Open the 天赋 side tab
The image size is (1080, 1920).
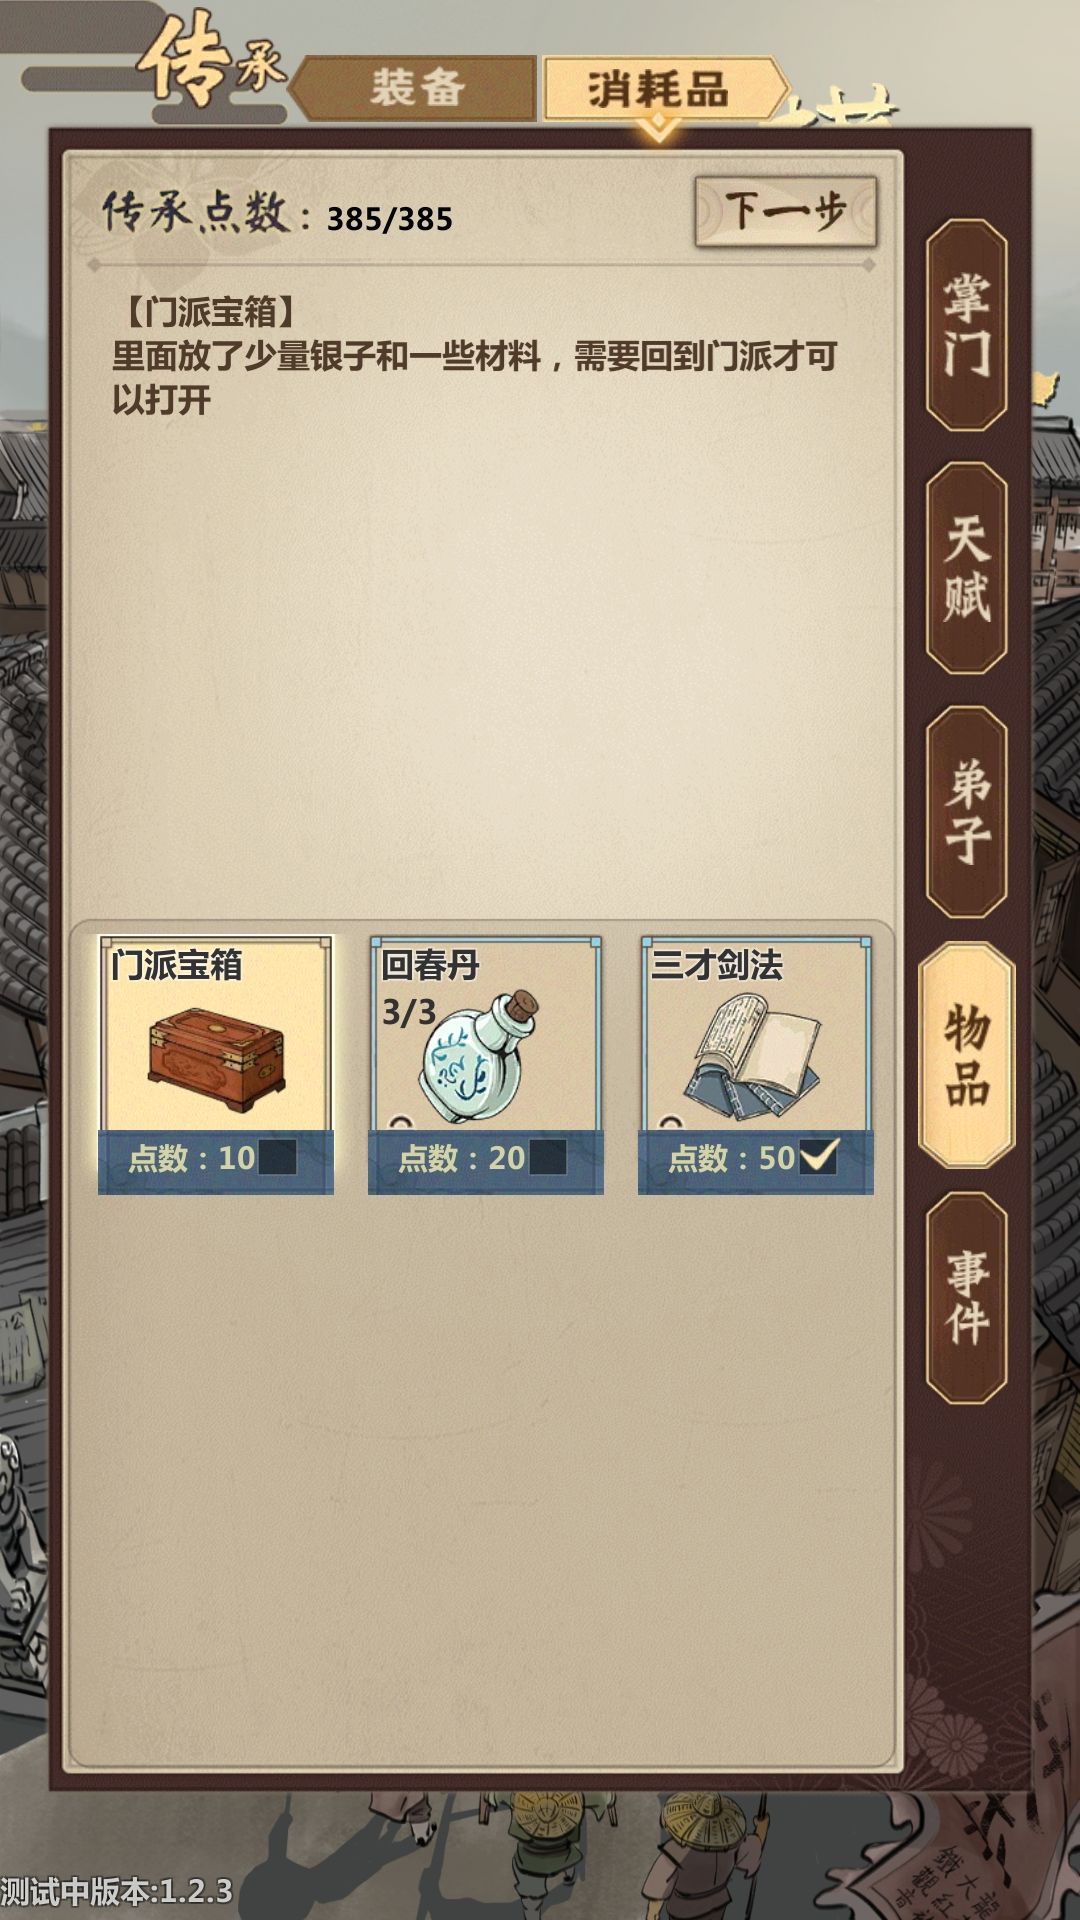coord(966,568)
